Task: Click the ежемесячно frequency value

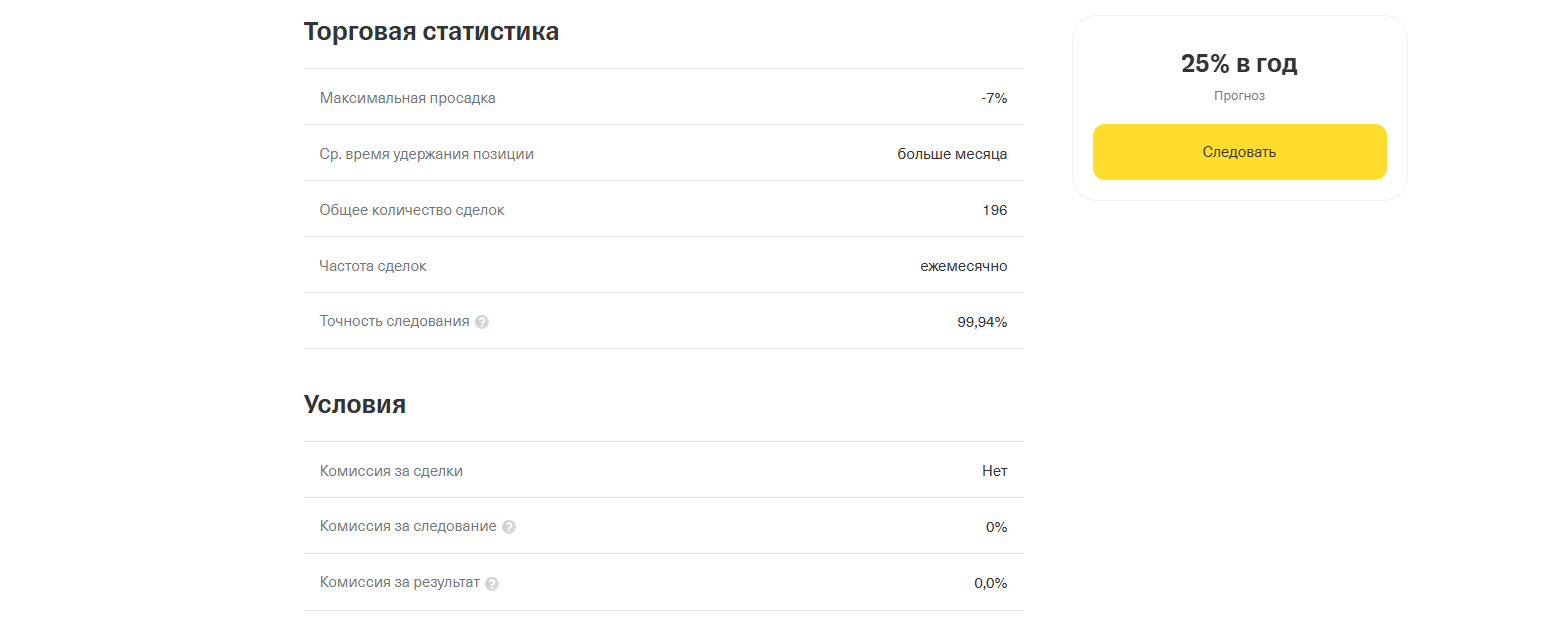Action: click(964, 266)
